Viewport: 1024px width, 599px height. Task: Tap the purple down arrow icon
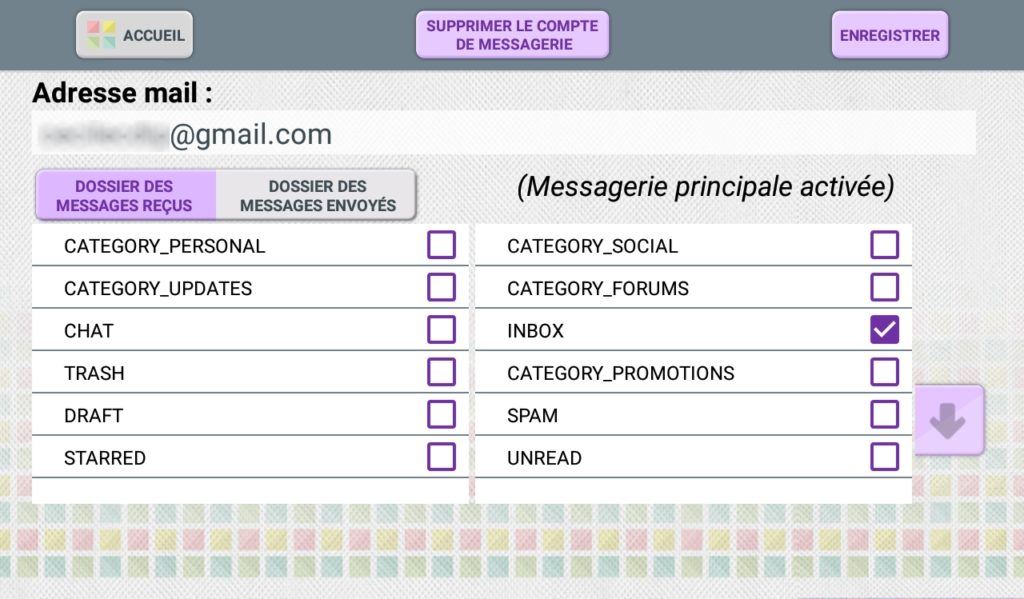coord(948,420)
